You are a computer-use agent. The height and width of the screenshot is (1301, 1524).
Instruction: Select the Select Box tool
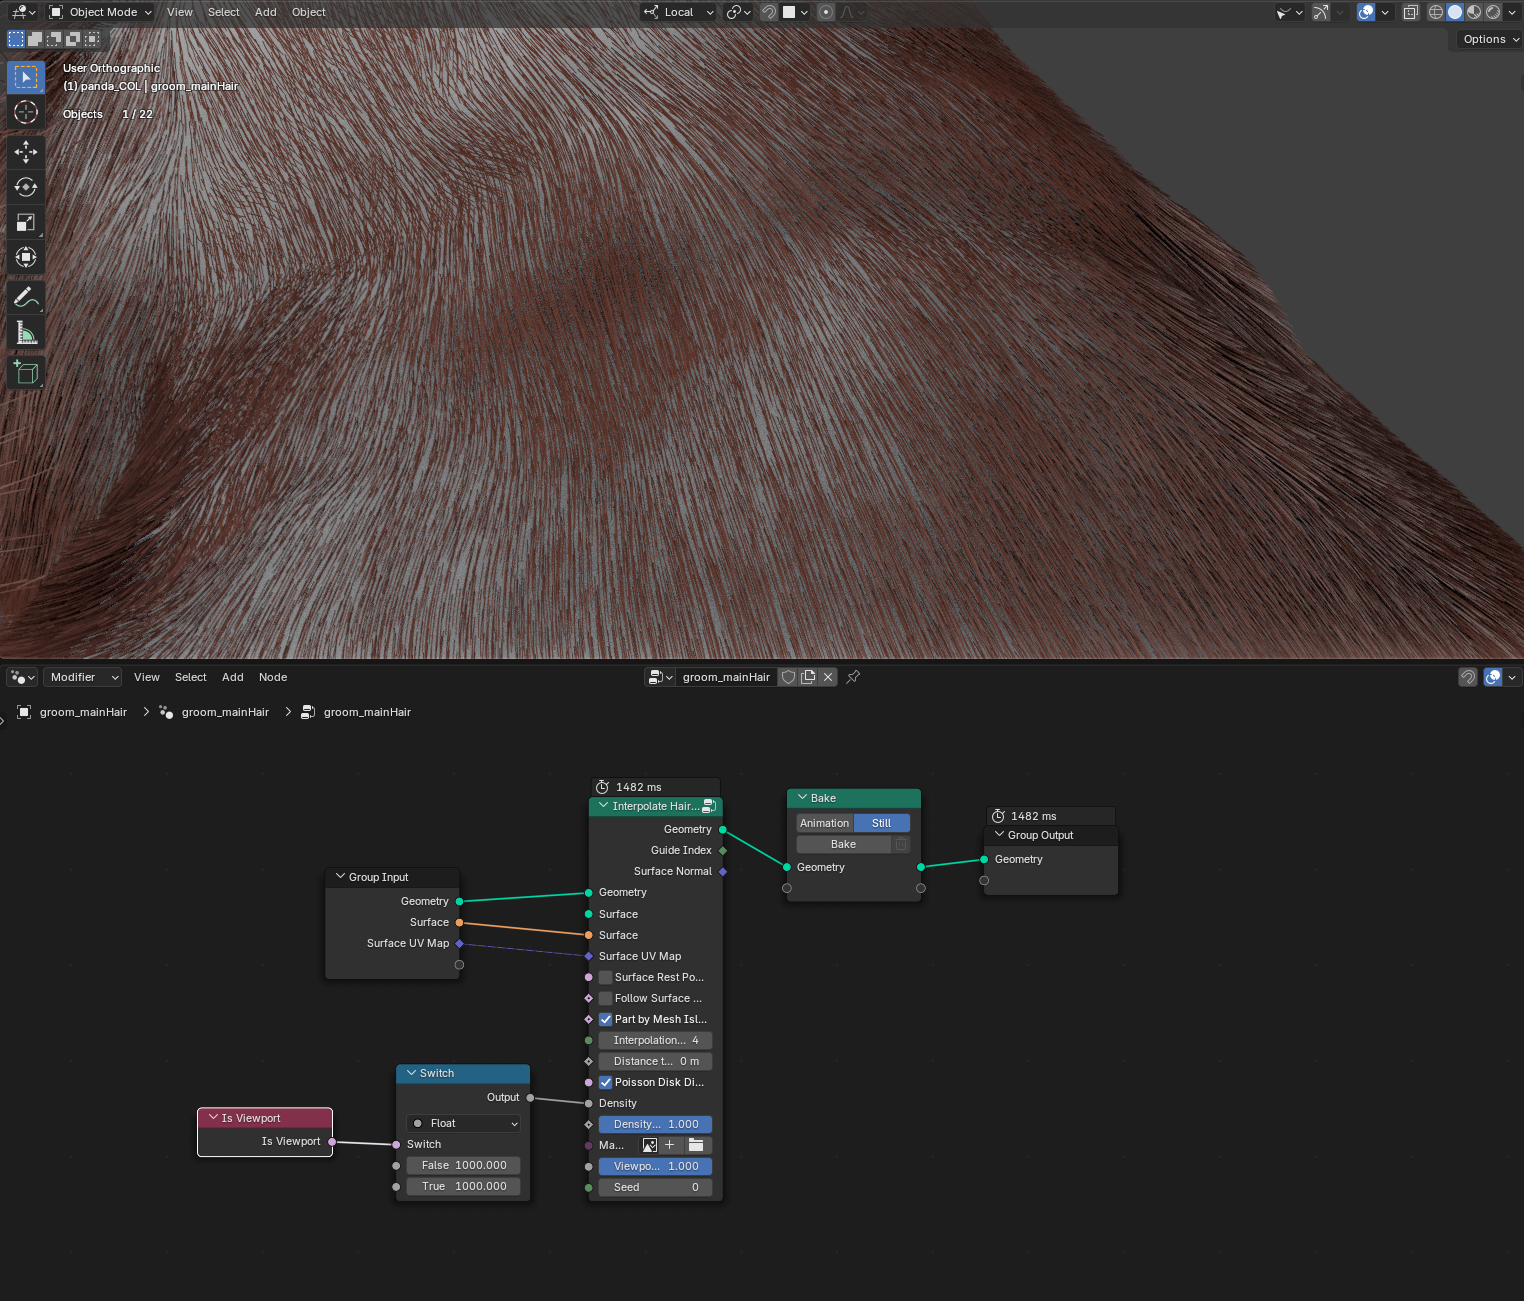click(26, 77)
